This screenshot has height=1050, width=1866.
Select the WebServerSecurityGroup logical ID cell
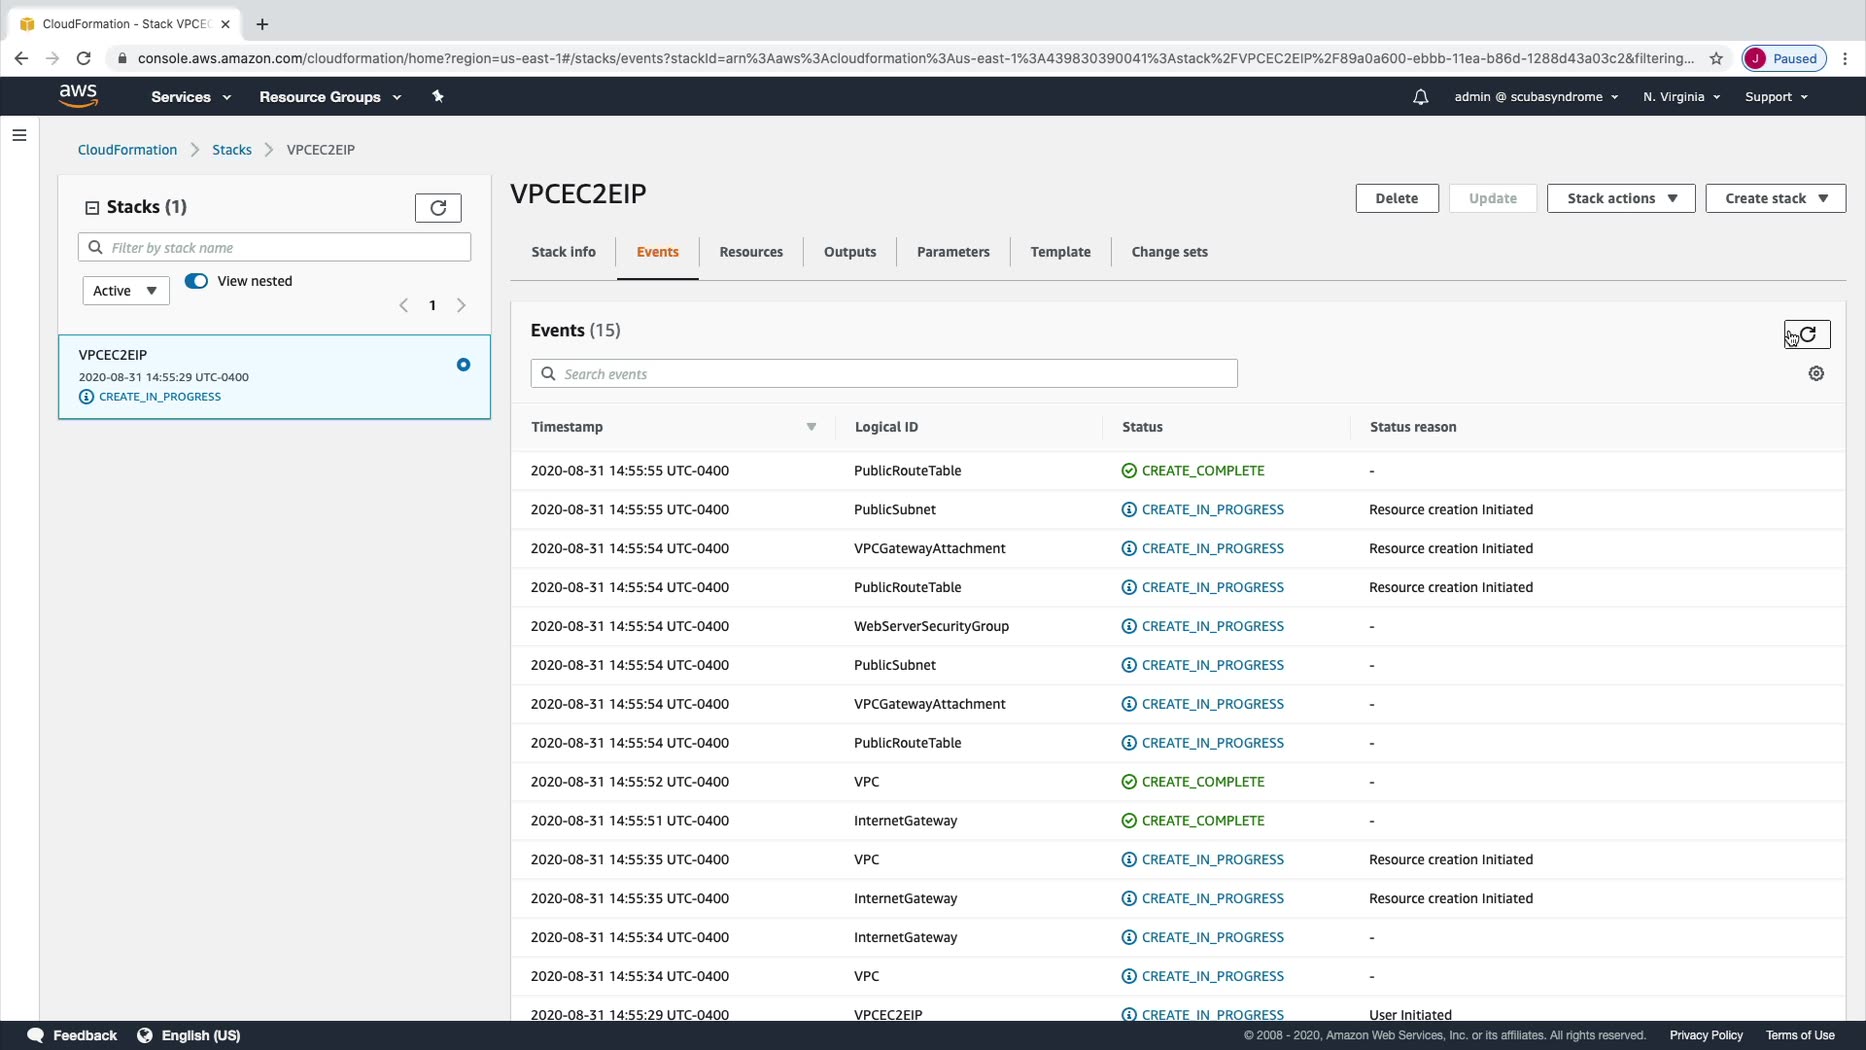coord(931,626)
